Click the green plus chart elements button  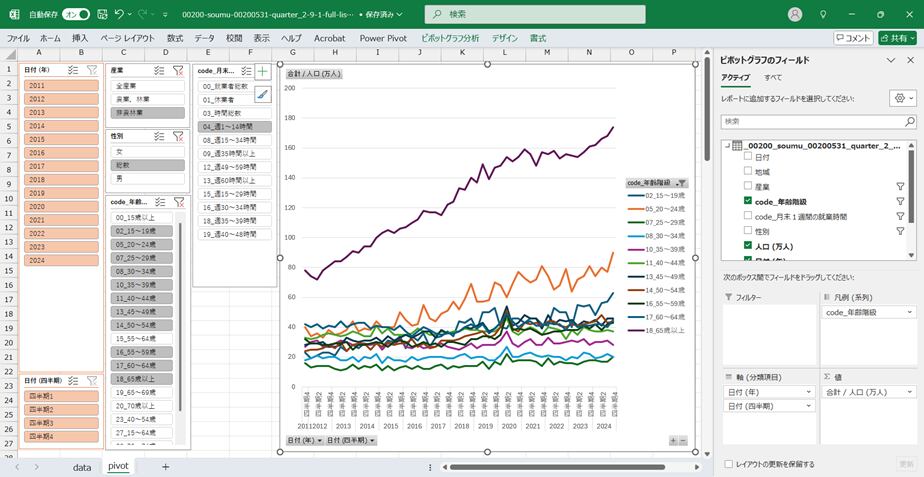[262, 72]
